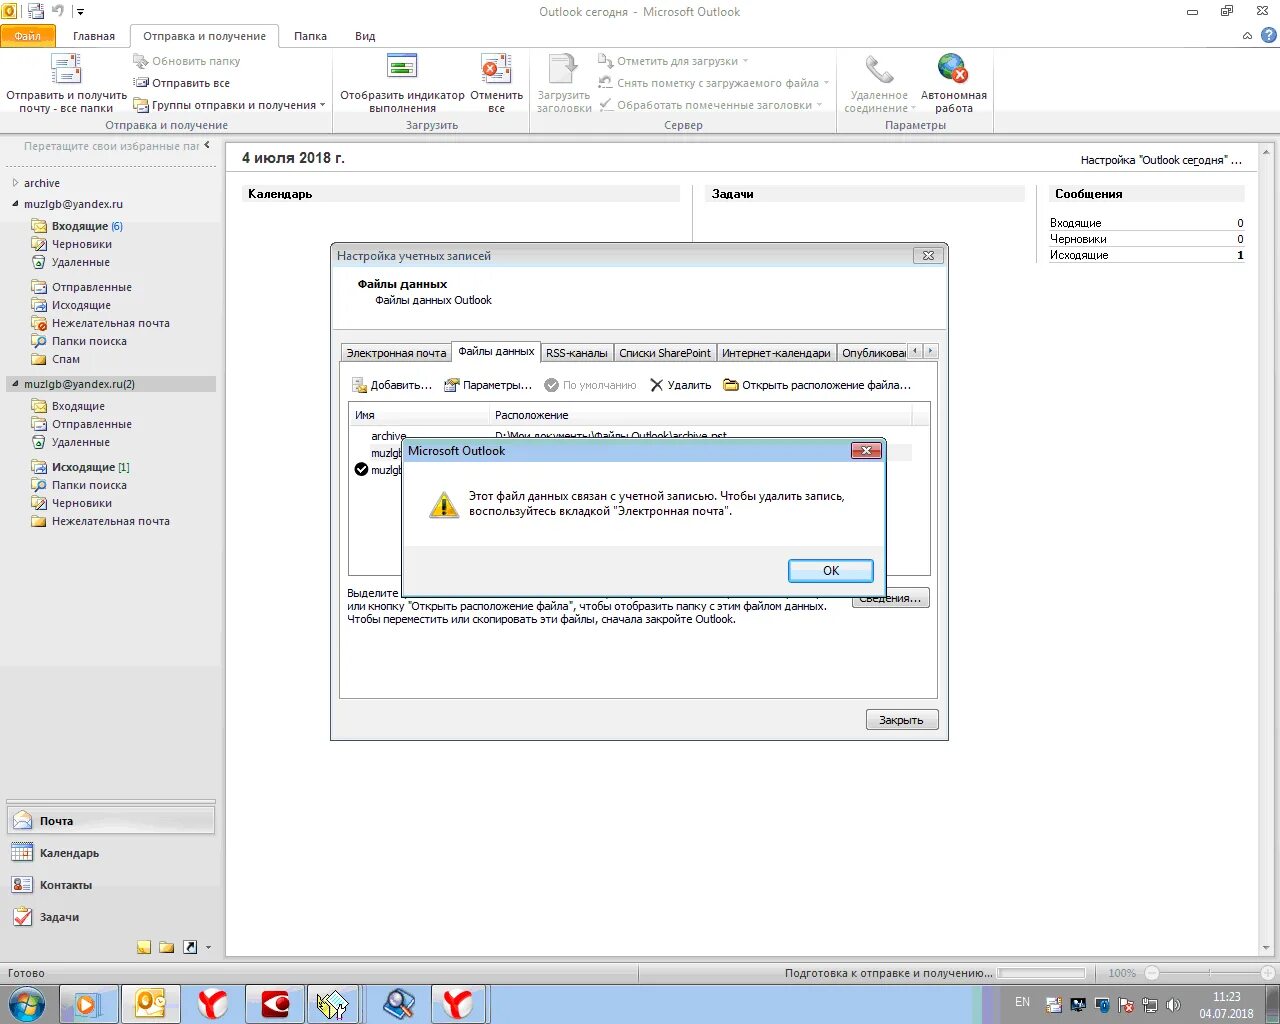Click the magnifier app taskbar icon
This screenshot has height=1024, width=1280.
[398, 1003]
